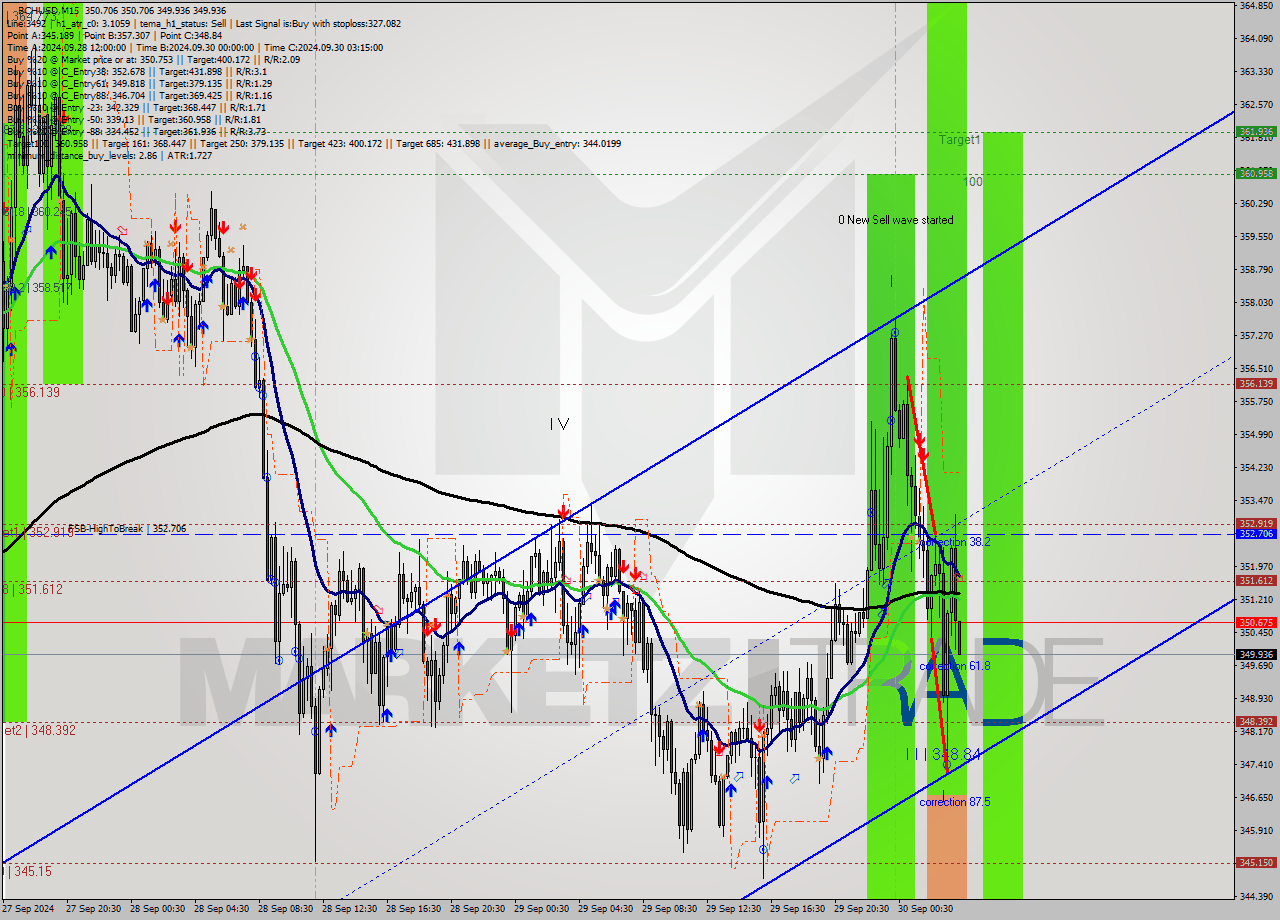Click the red 348.392 axis price tag
Screen dimensions: 1280x920
coord(1256,721)
